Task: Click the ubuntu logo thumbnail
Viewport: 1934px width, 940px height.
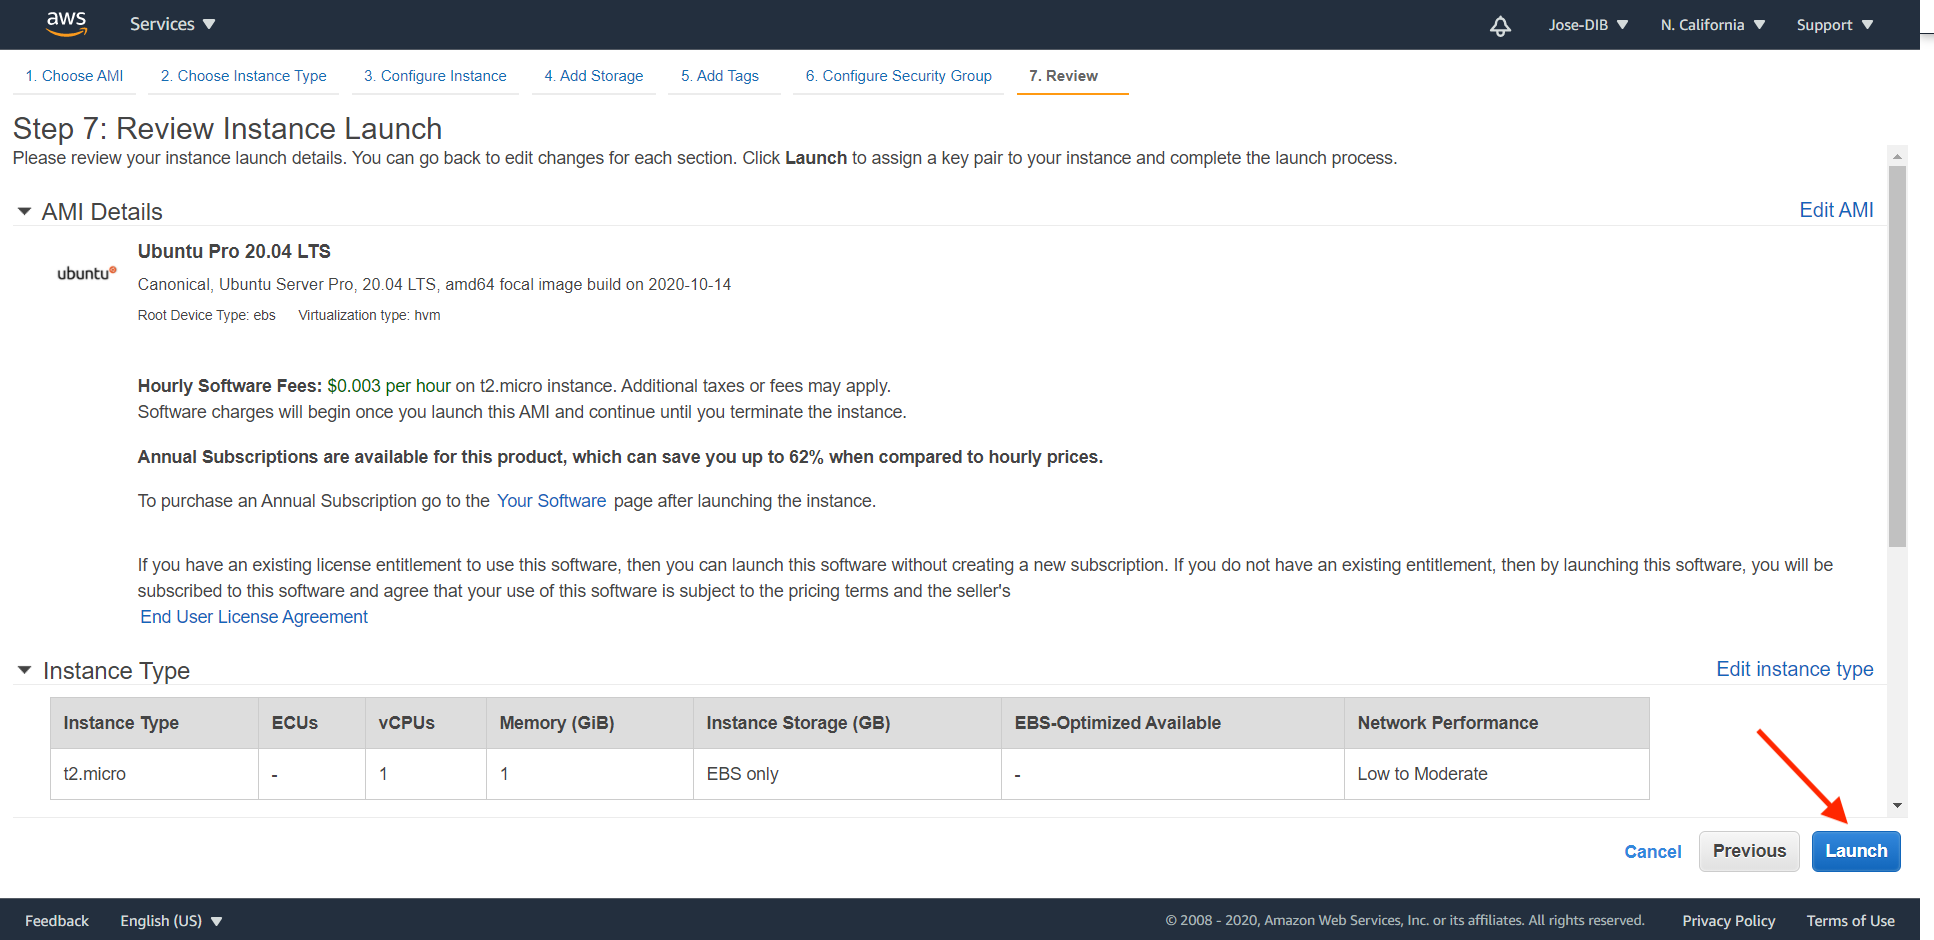Action: click(87, 273)
